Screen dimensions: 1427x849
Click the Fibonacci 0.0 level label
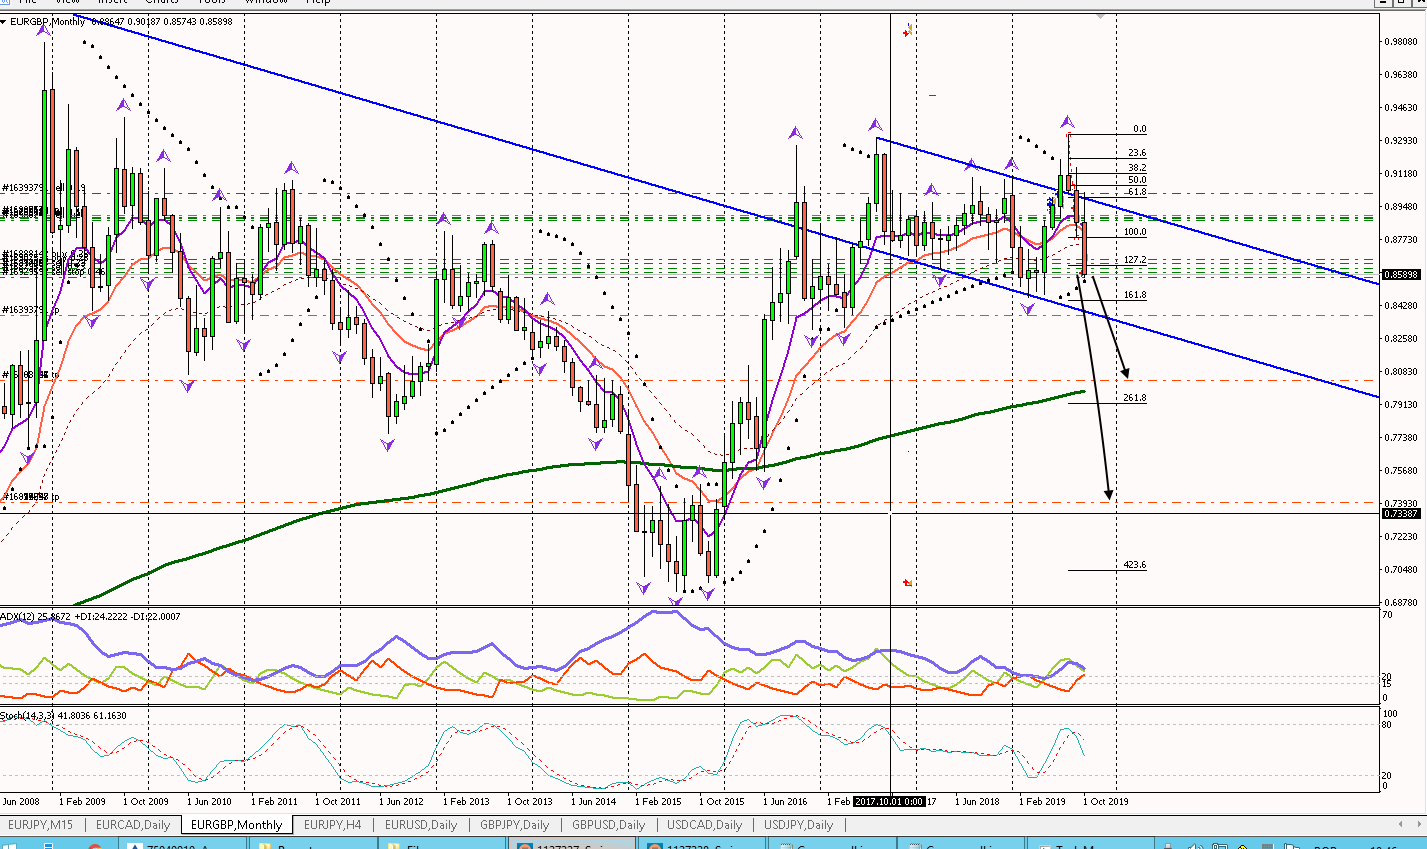(1139, 129)
